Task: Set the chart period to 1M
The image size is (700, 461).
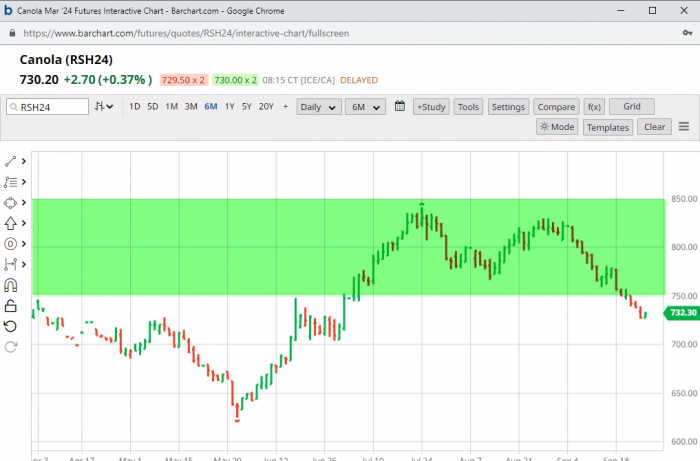Action: (171, 107)
